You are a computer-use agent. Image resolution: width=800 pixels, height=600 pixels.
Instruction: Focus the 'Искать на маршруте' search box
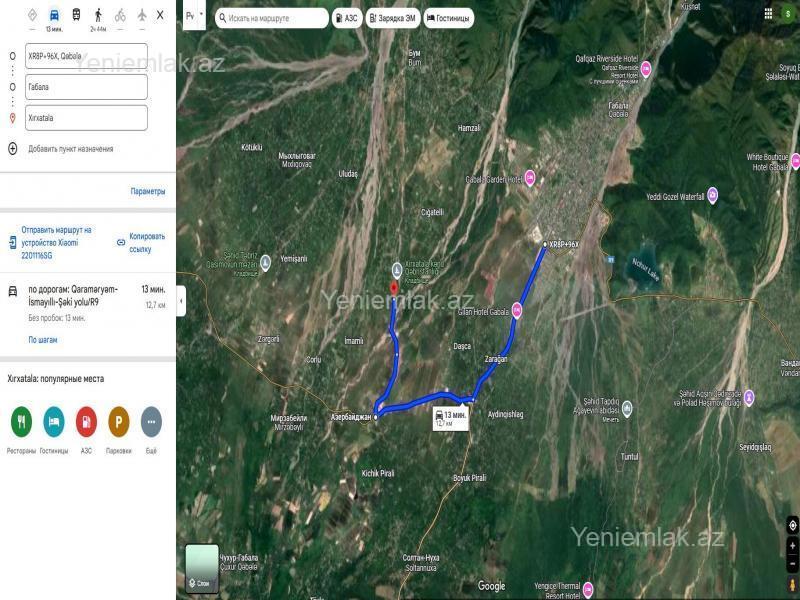point(272,18)
